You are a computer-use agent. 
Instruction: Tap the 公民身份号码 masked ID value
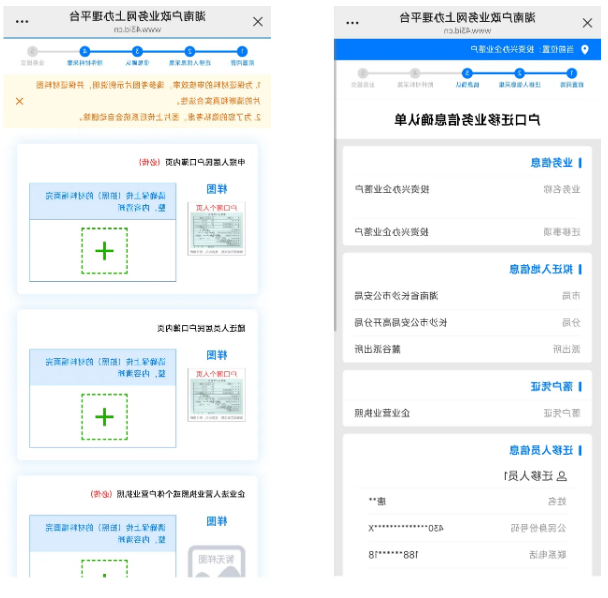[406, 528]
